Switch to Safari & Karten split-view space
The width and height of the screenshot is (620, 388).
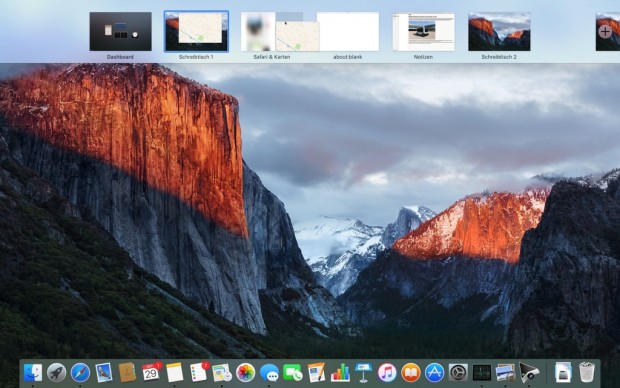click(x=272, y=31)
